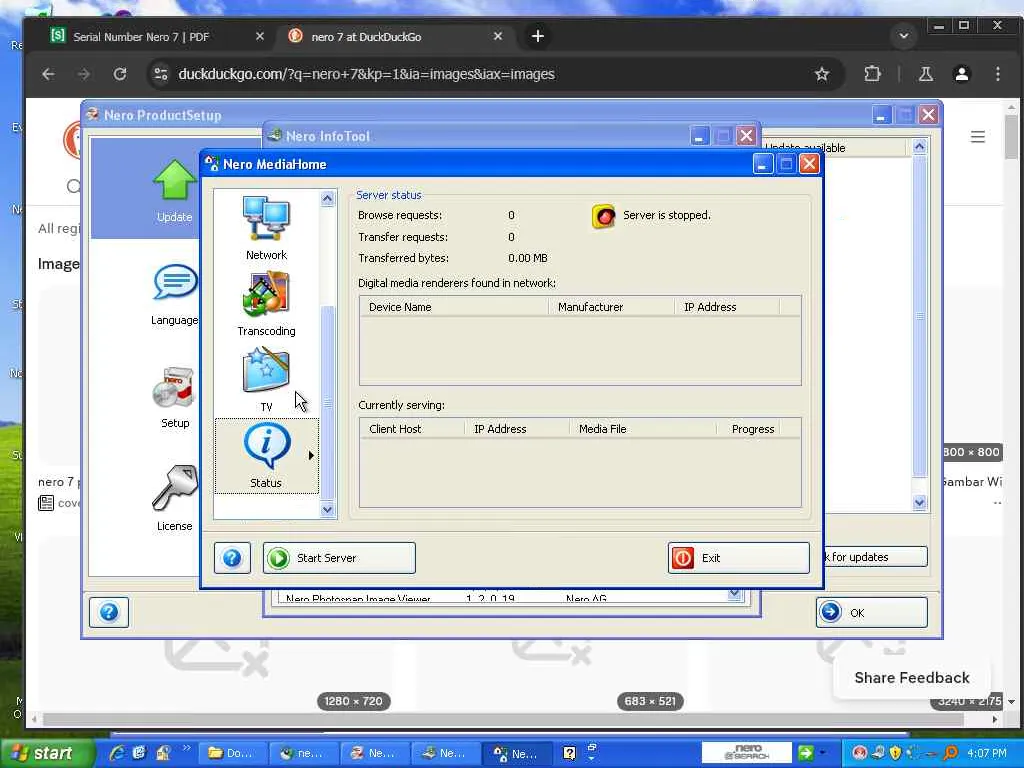Screen dimensions: 1024x768
Task: Click the check for updates button
Action: (875, 557)
